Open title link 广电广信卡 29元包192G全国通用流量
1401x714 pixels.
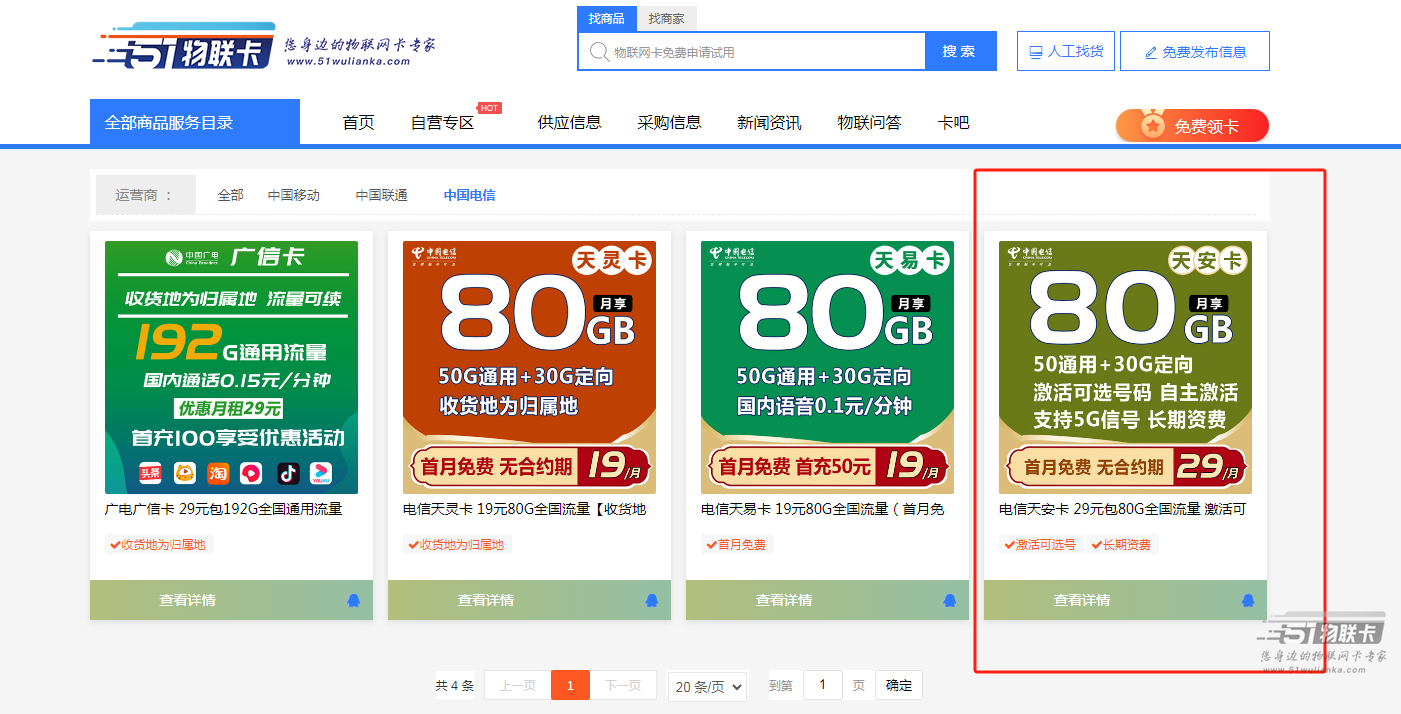point(224,509)
